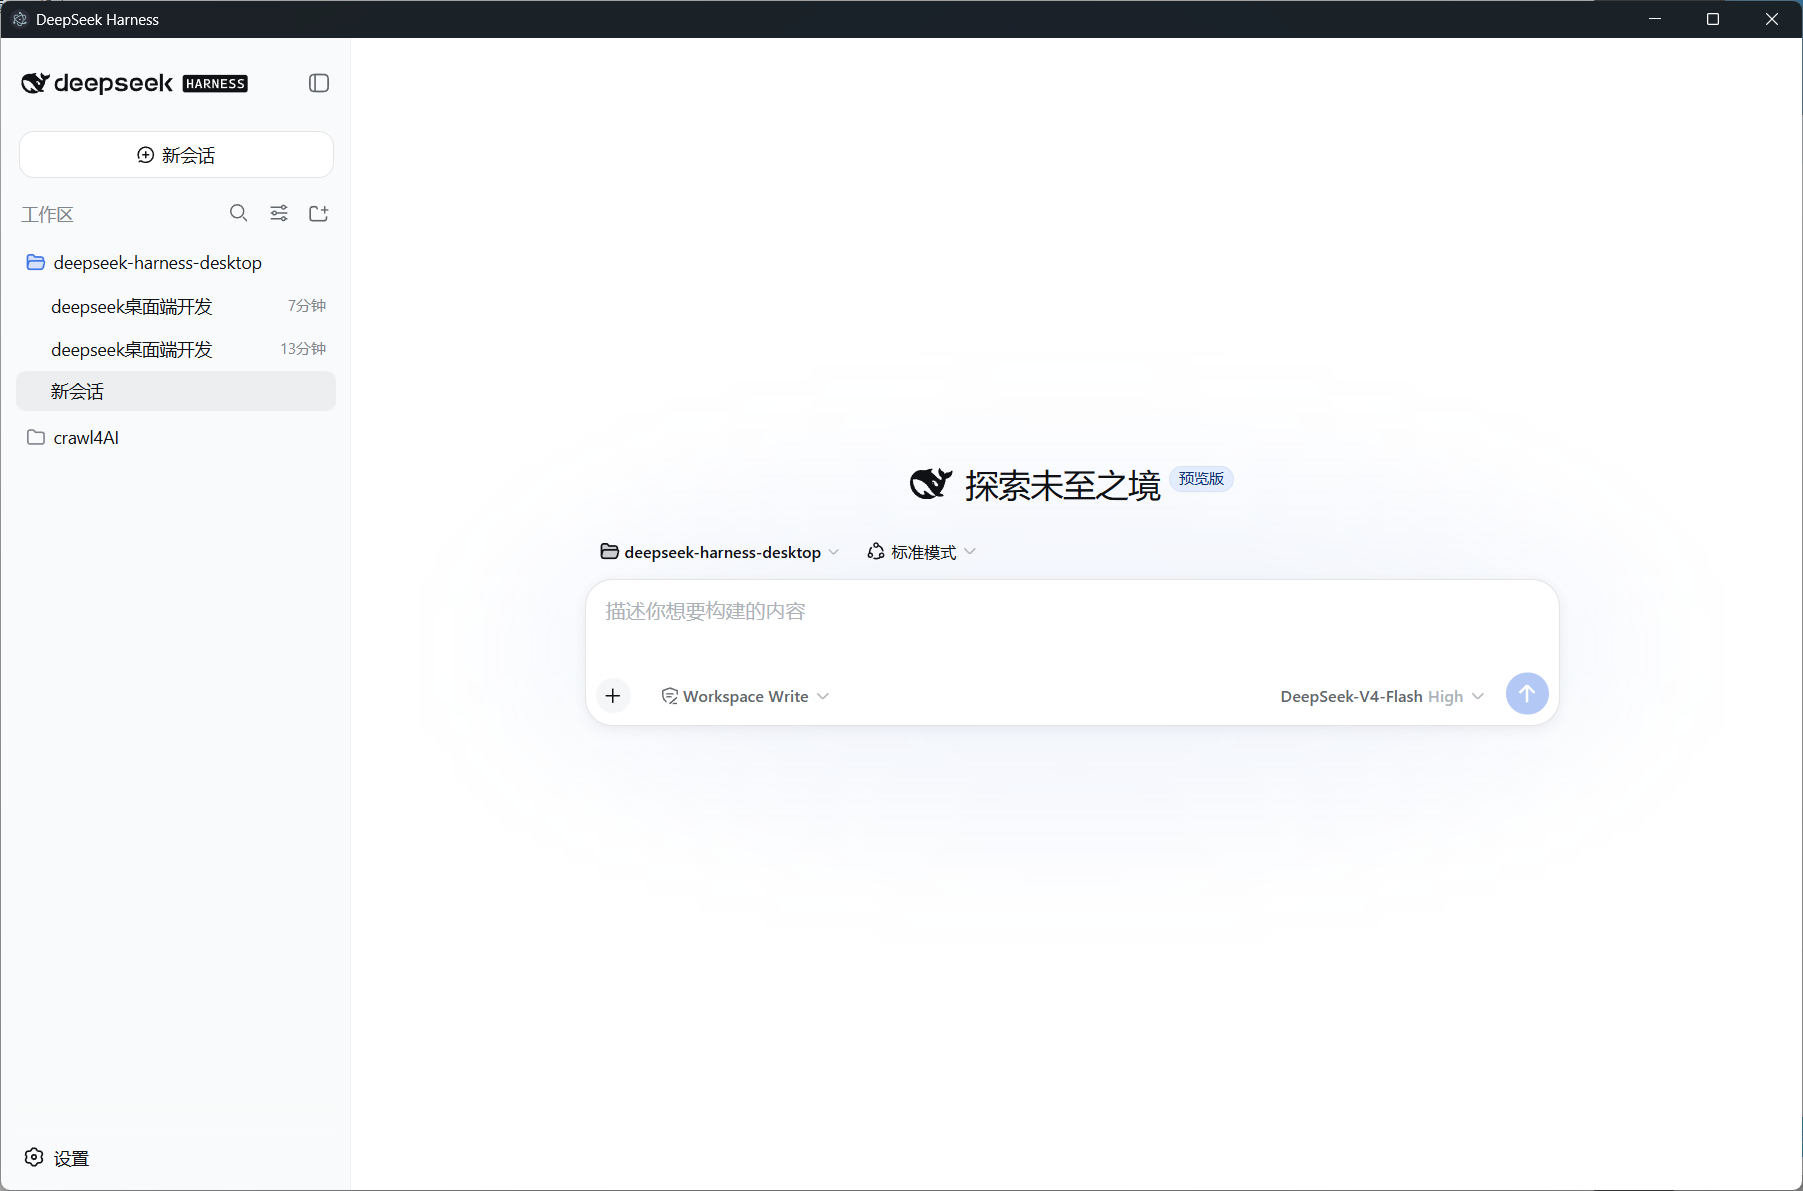Click the 7分钟 timestamp
This screenshot has height=1191, width=1803.
[x=307, y=306]
